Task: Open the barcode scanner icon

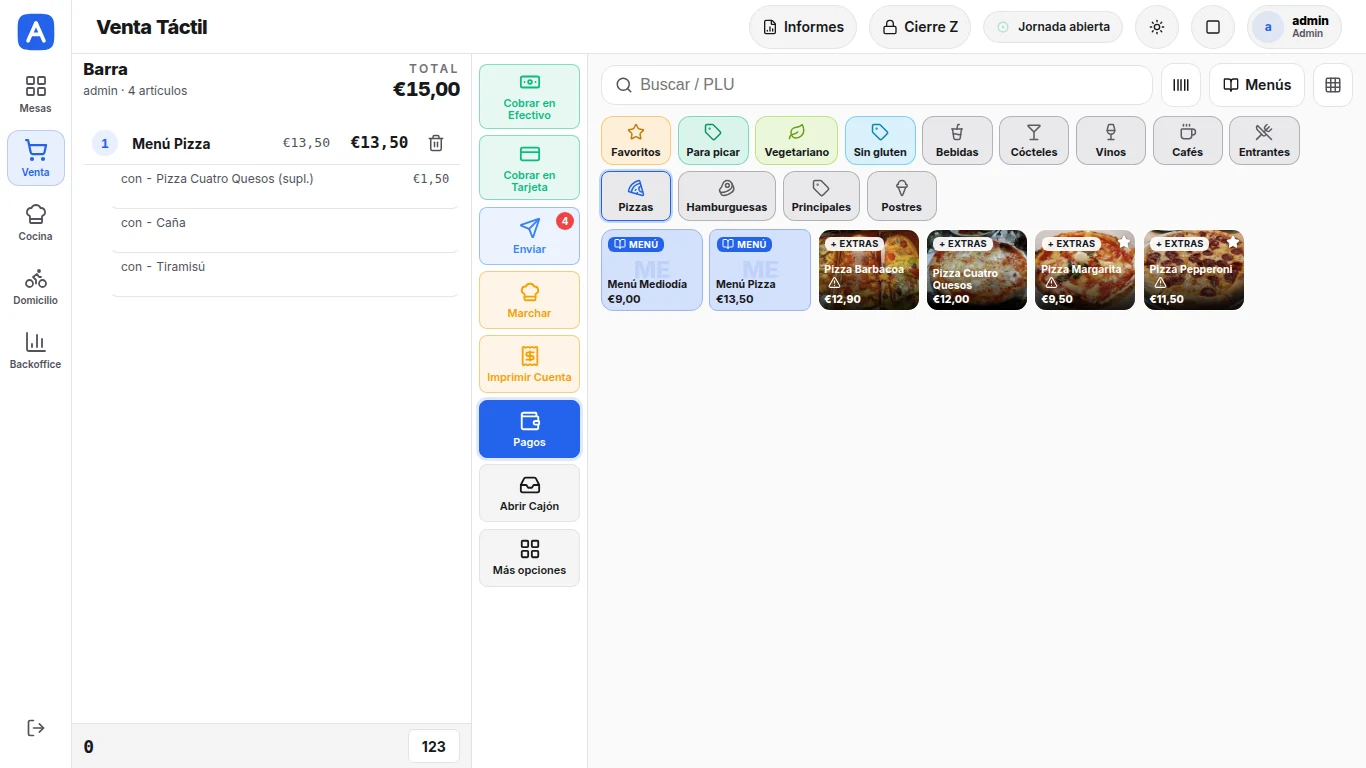Action: pos(1181,85)
